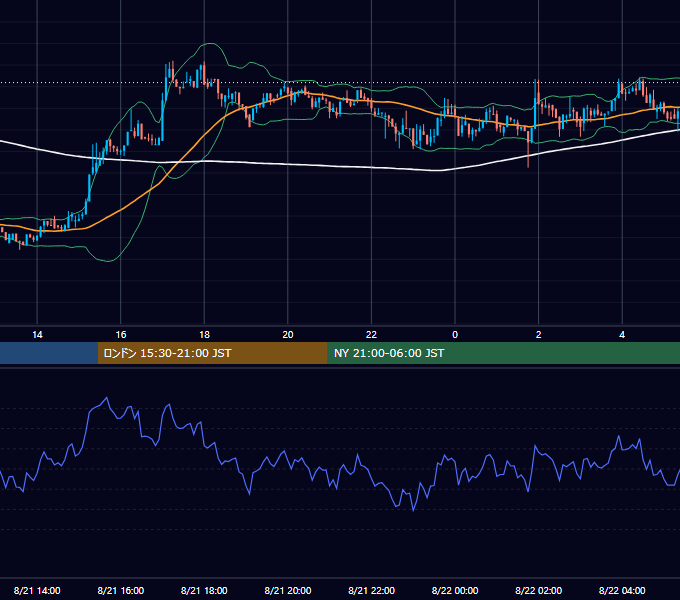This screenshot has height=600, width=680.
Task: Click the '8/21 14:00' label on oscillator axis
Action: (x=37, y=590)
